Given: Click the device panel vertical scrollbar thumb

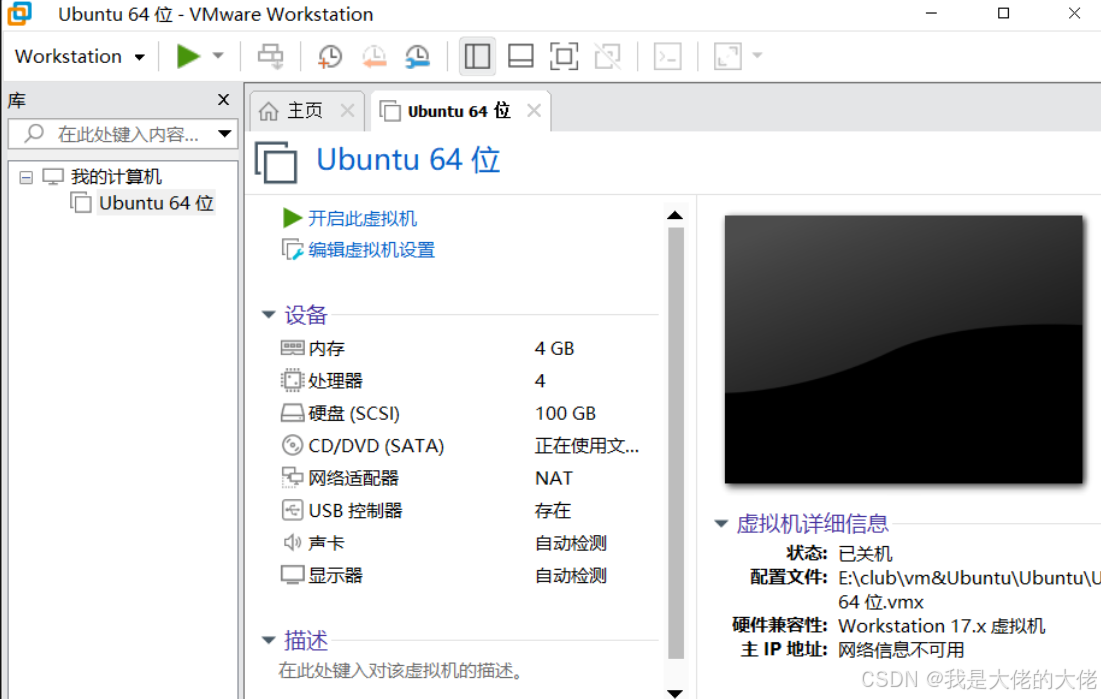Looking at the screenshot, I should 675,443.
